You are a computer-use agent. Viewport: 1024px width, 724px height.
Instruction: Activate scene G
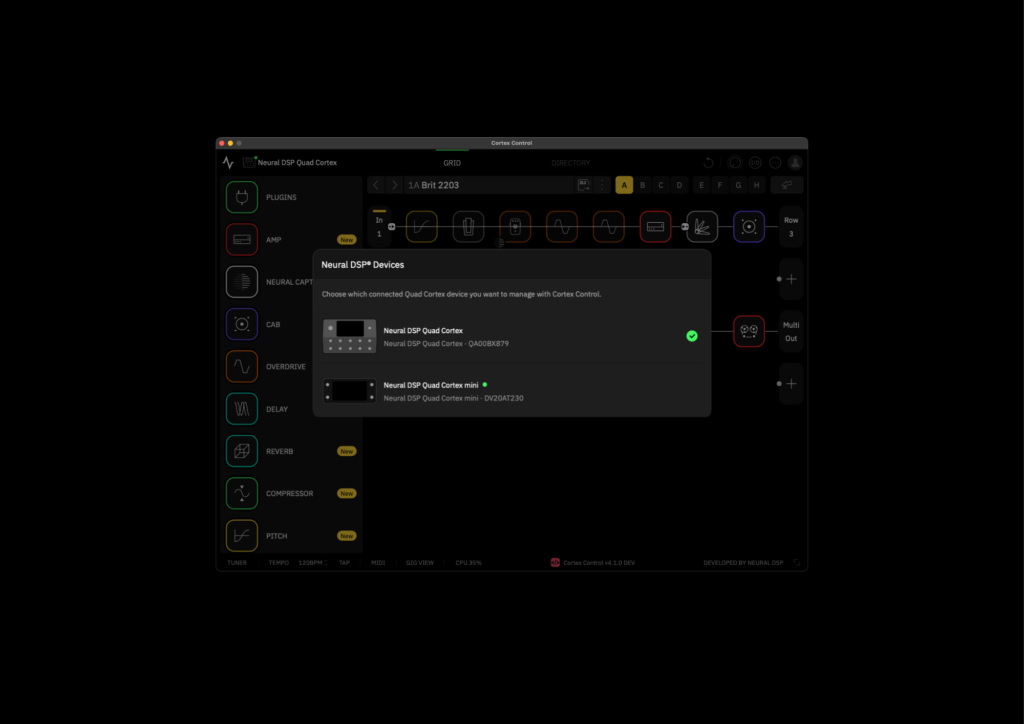click(738, 185)
